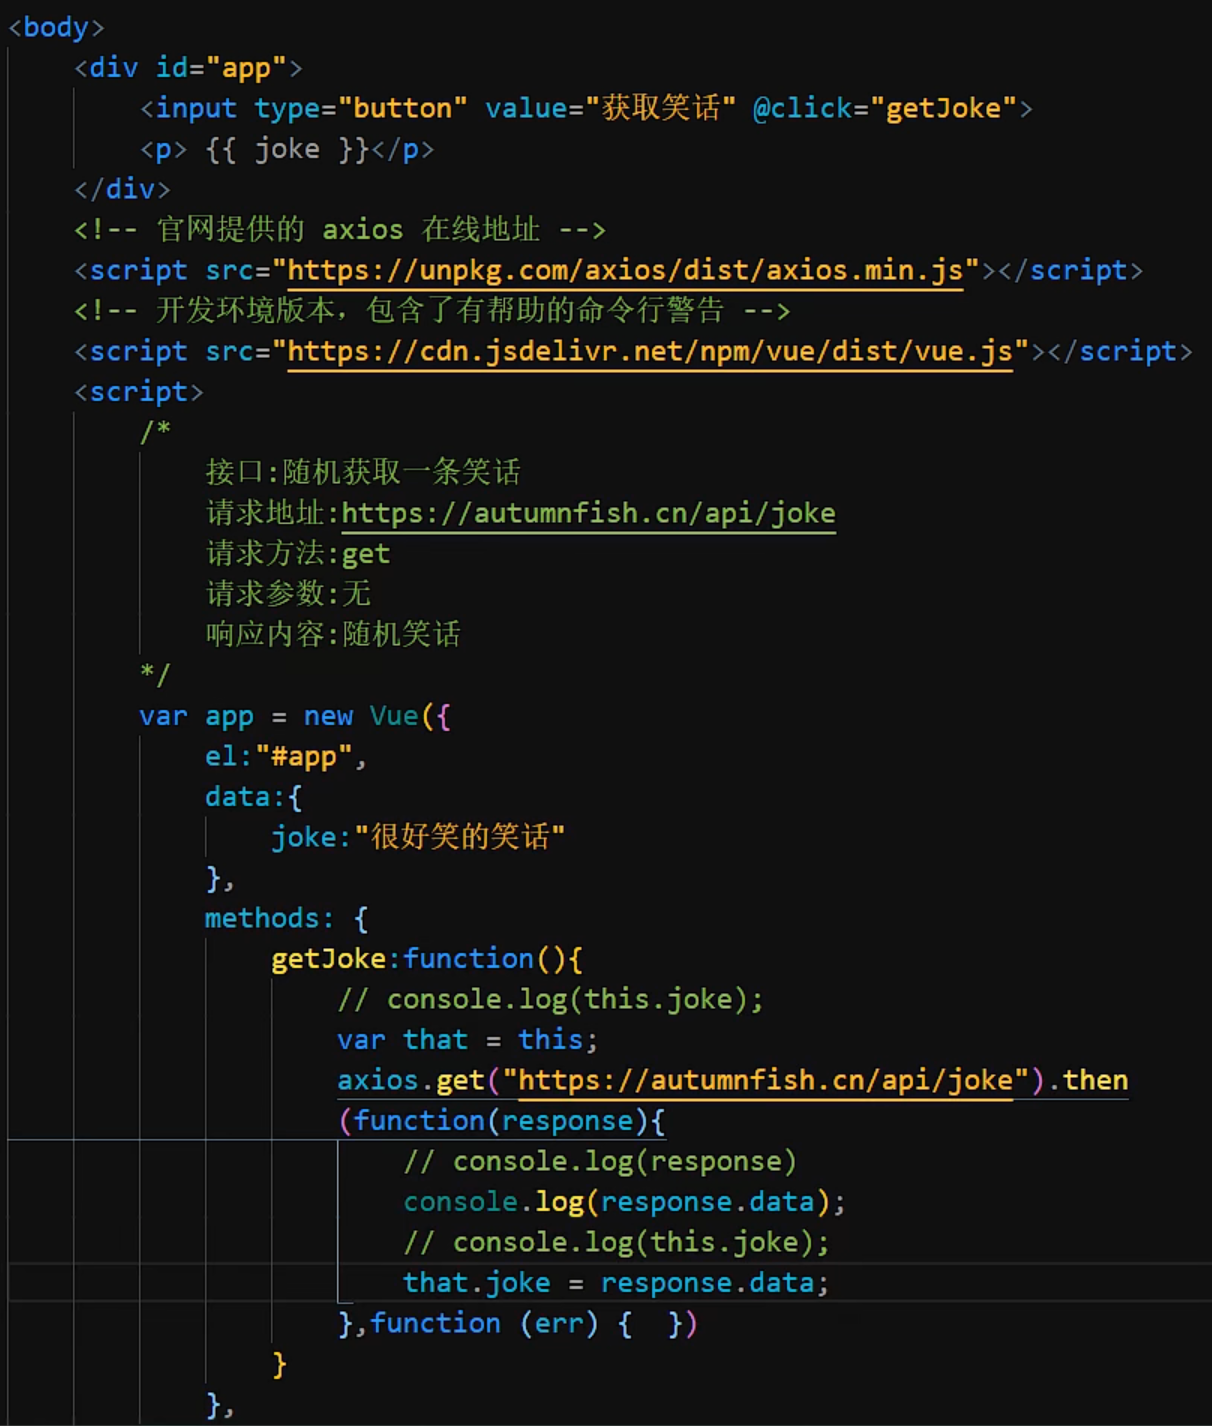Screen dimensions: 1212x1426
Task: Click the (function(response){ callback line
Action: (x=502, y=1121)
